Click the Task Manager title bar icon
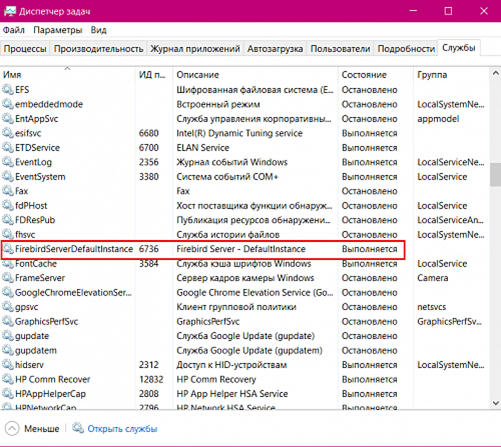Screen dimensions: 501x447 tap(10, 11)
